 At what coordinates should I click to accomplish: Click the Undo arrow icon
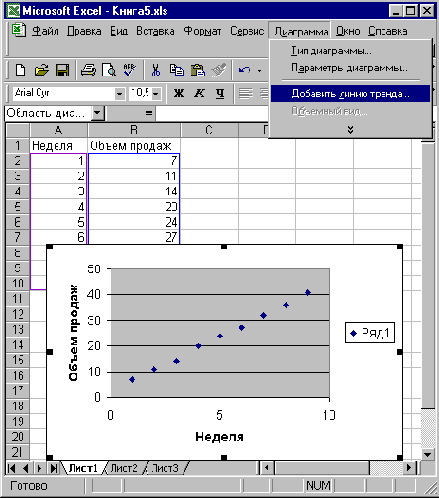(x=244, y=70)
